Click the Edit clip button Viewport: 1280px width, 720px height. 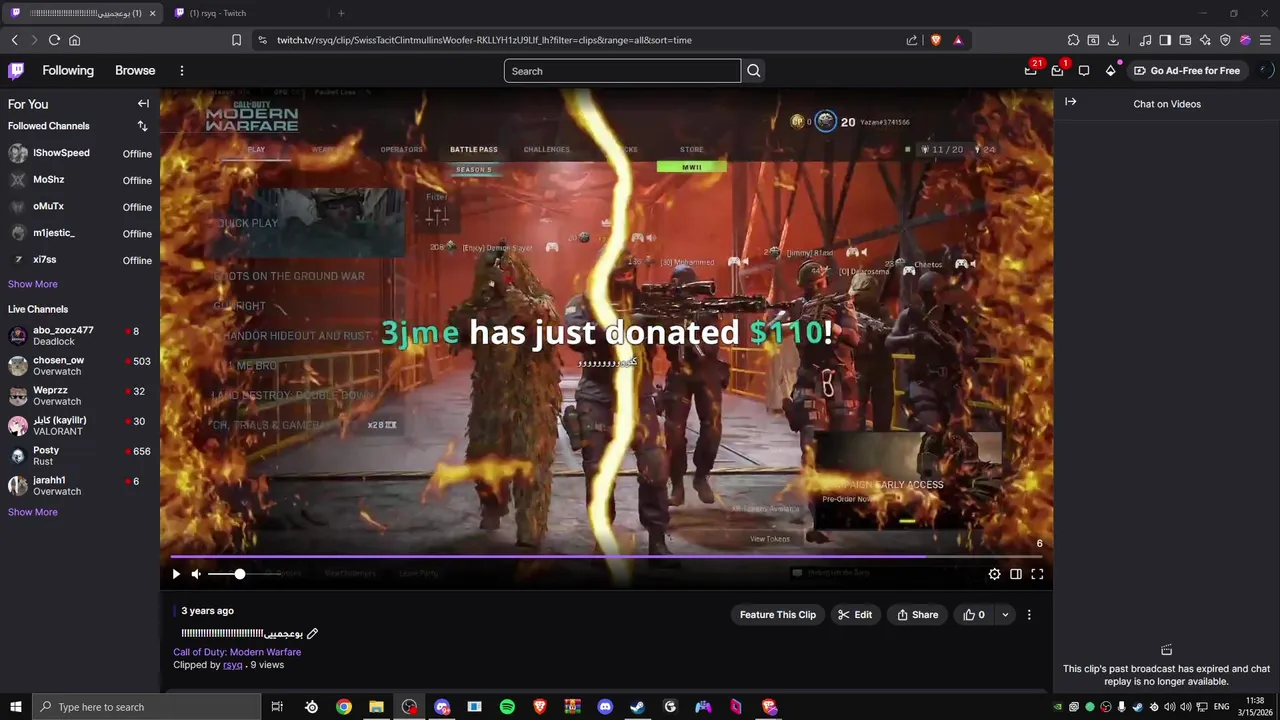click(x=855, y=615)
